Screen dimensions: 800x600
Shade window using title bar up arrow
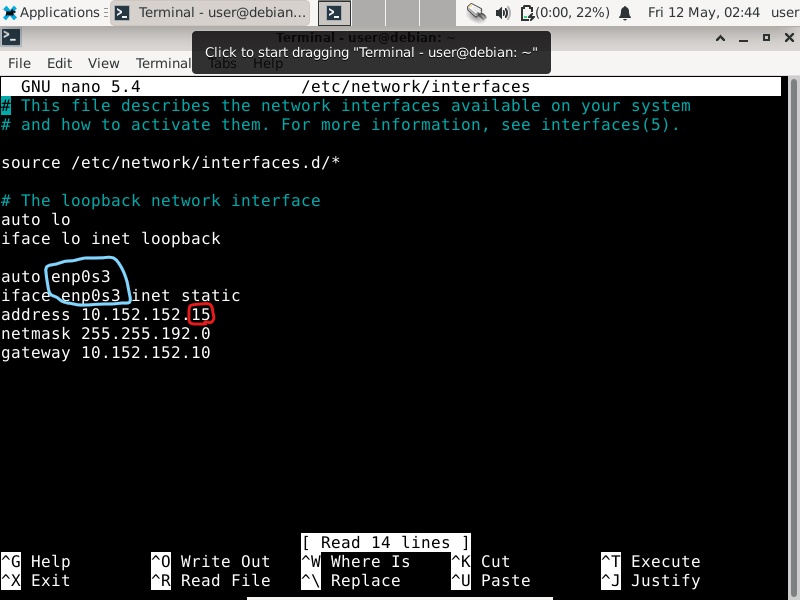[720, 37]
